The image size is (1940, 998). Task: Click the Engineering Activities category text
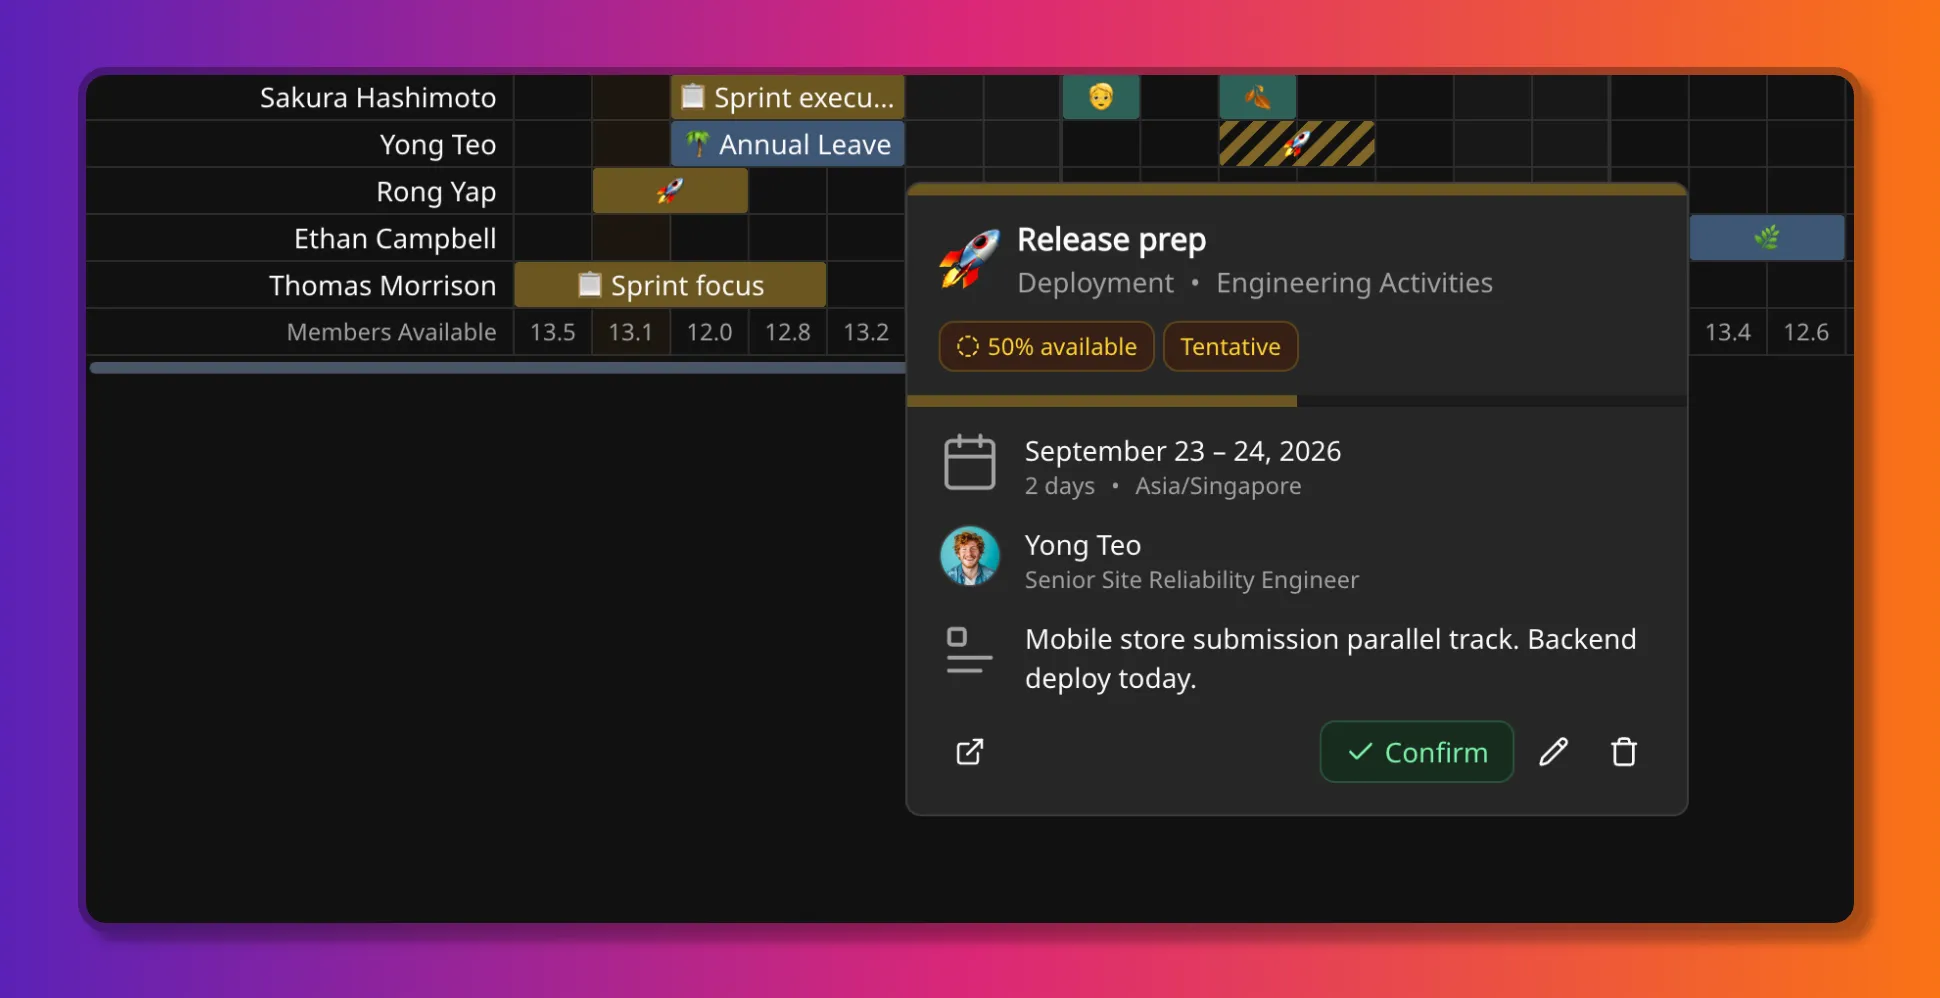point(1354,283)
